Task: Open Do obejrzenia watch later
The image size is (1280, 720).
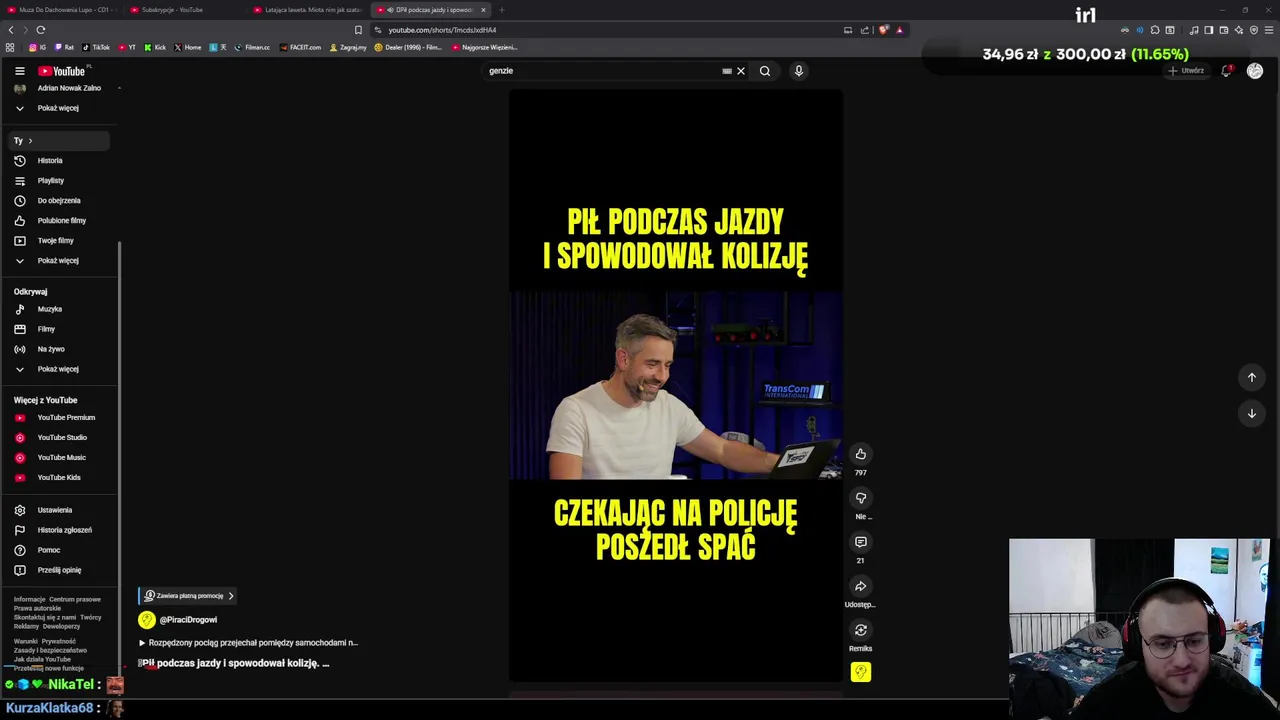Action: click(x=60, y=200)
